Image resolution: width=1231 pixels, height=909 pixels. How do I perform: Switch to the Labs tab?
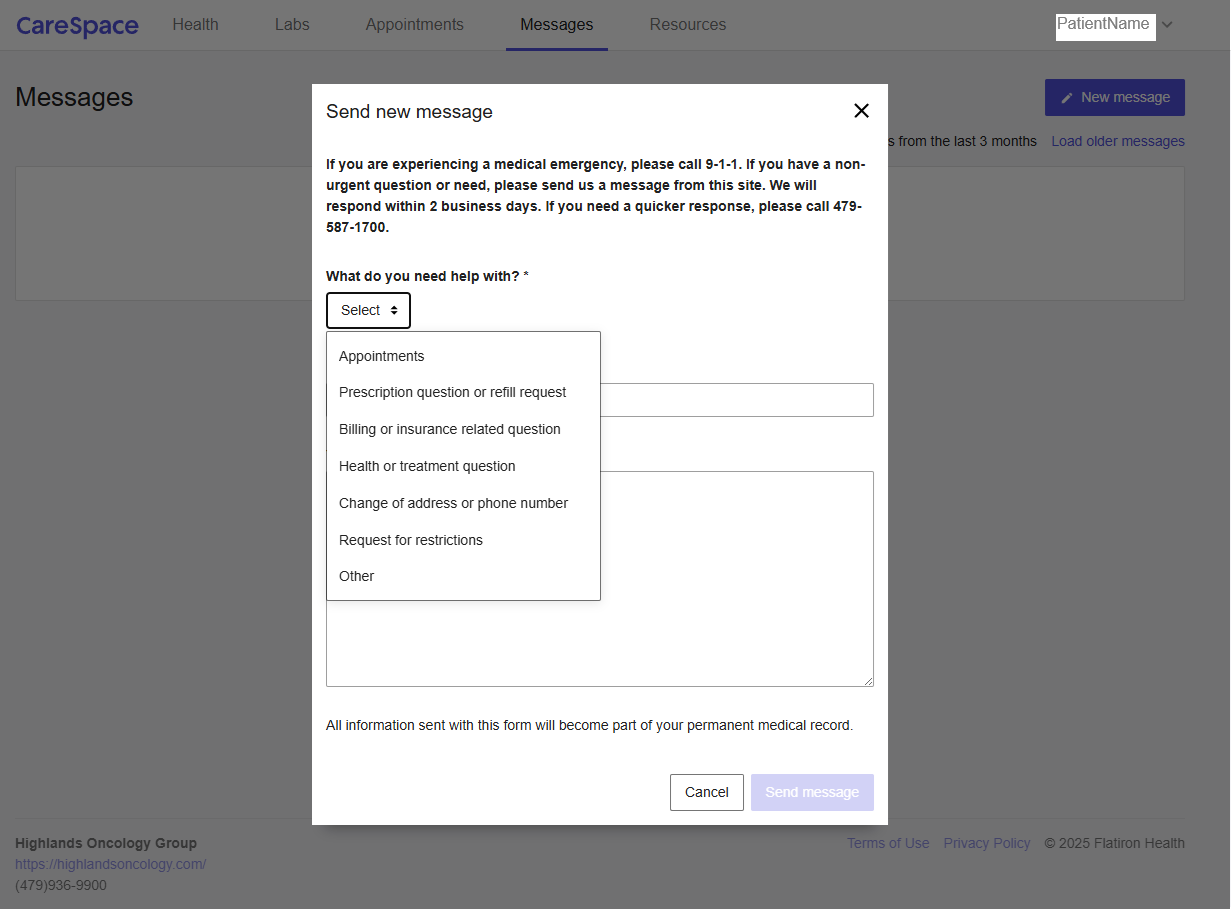click(x=292, y=25)
